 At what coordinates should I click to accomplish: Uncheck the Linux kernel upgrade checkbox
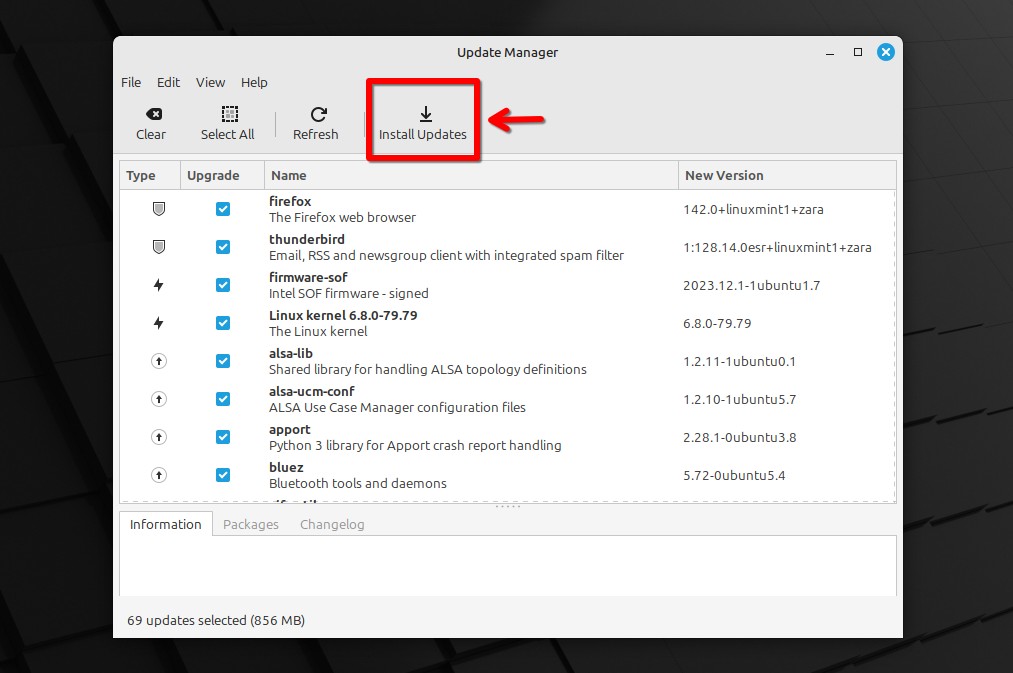(223, 323)
